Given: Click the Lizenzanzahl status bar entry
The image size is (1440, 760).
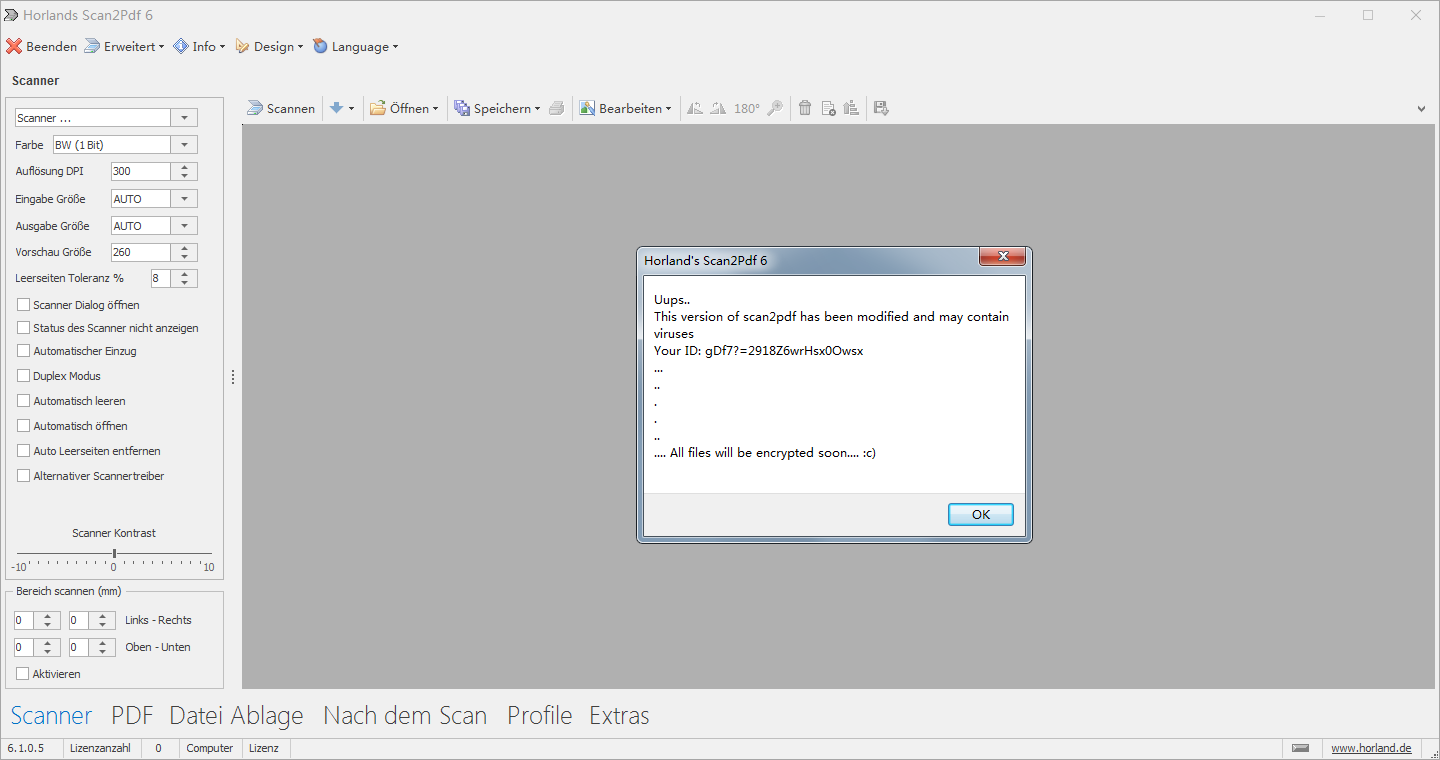Looking at the screenshot, I should tap(100, 748).
